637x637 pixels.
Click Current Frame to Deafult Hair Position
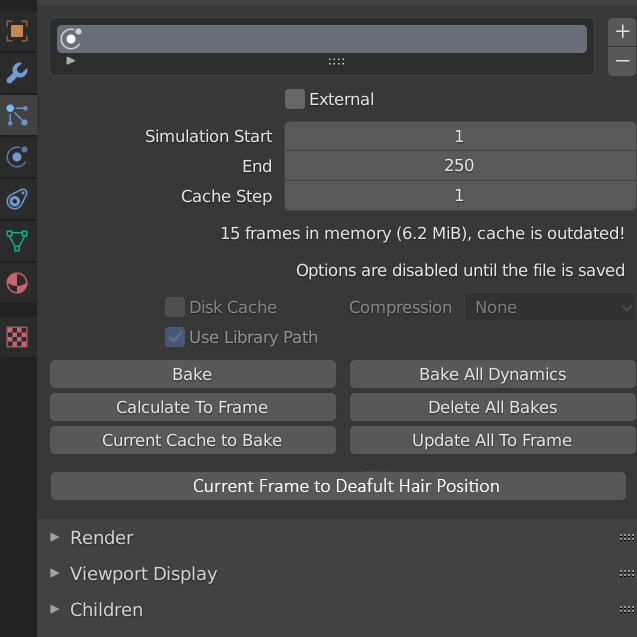338,486
